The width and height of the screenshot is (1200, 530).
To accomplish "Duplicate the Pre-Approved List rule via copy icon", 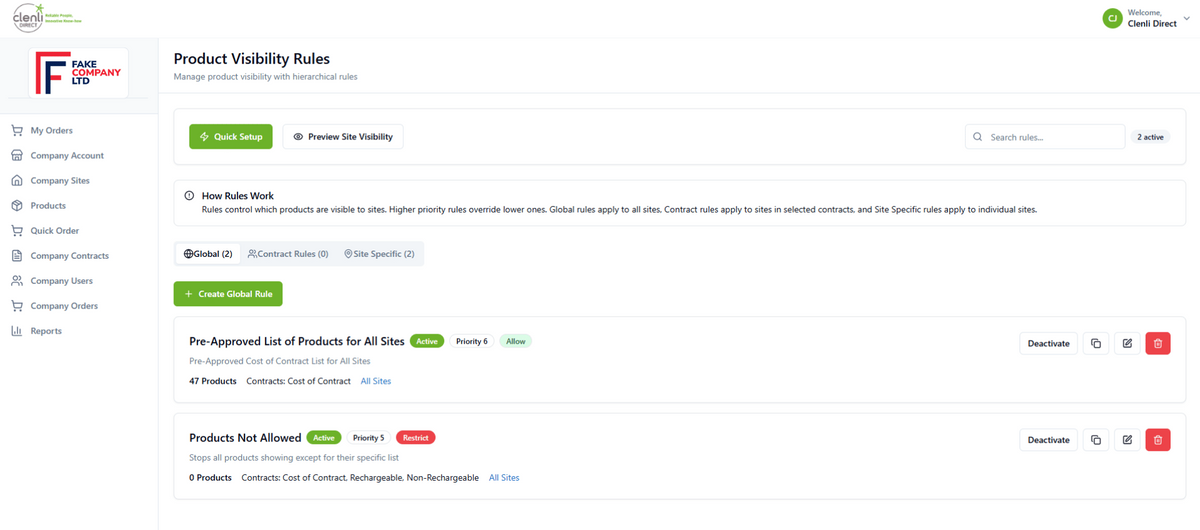I will [1096, 343].
